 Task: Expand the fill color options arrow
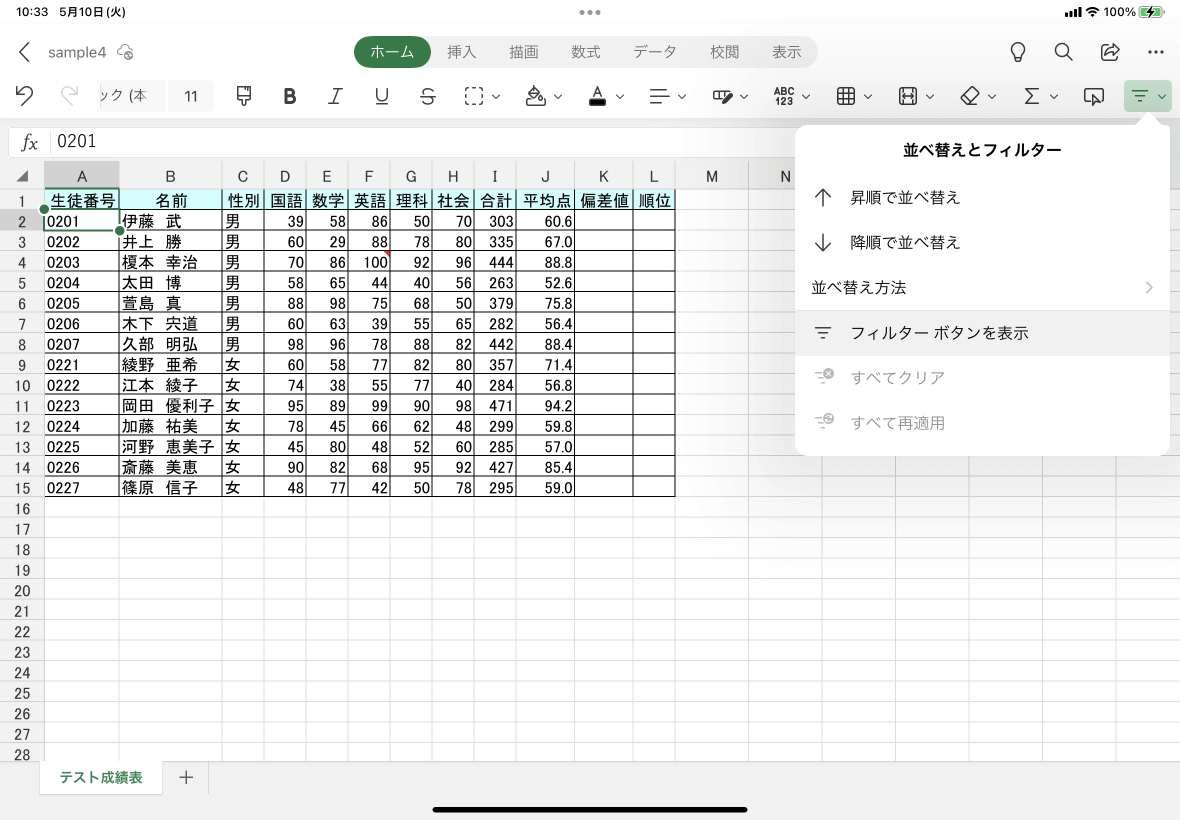(558, 96)
